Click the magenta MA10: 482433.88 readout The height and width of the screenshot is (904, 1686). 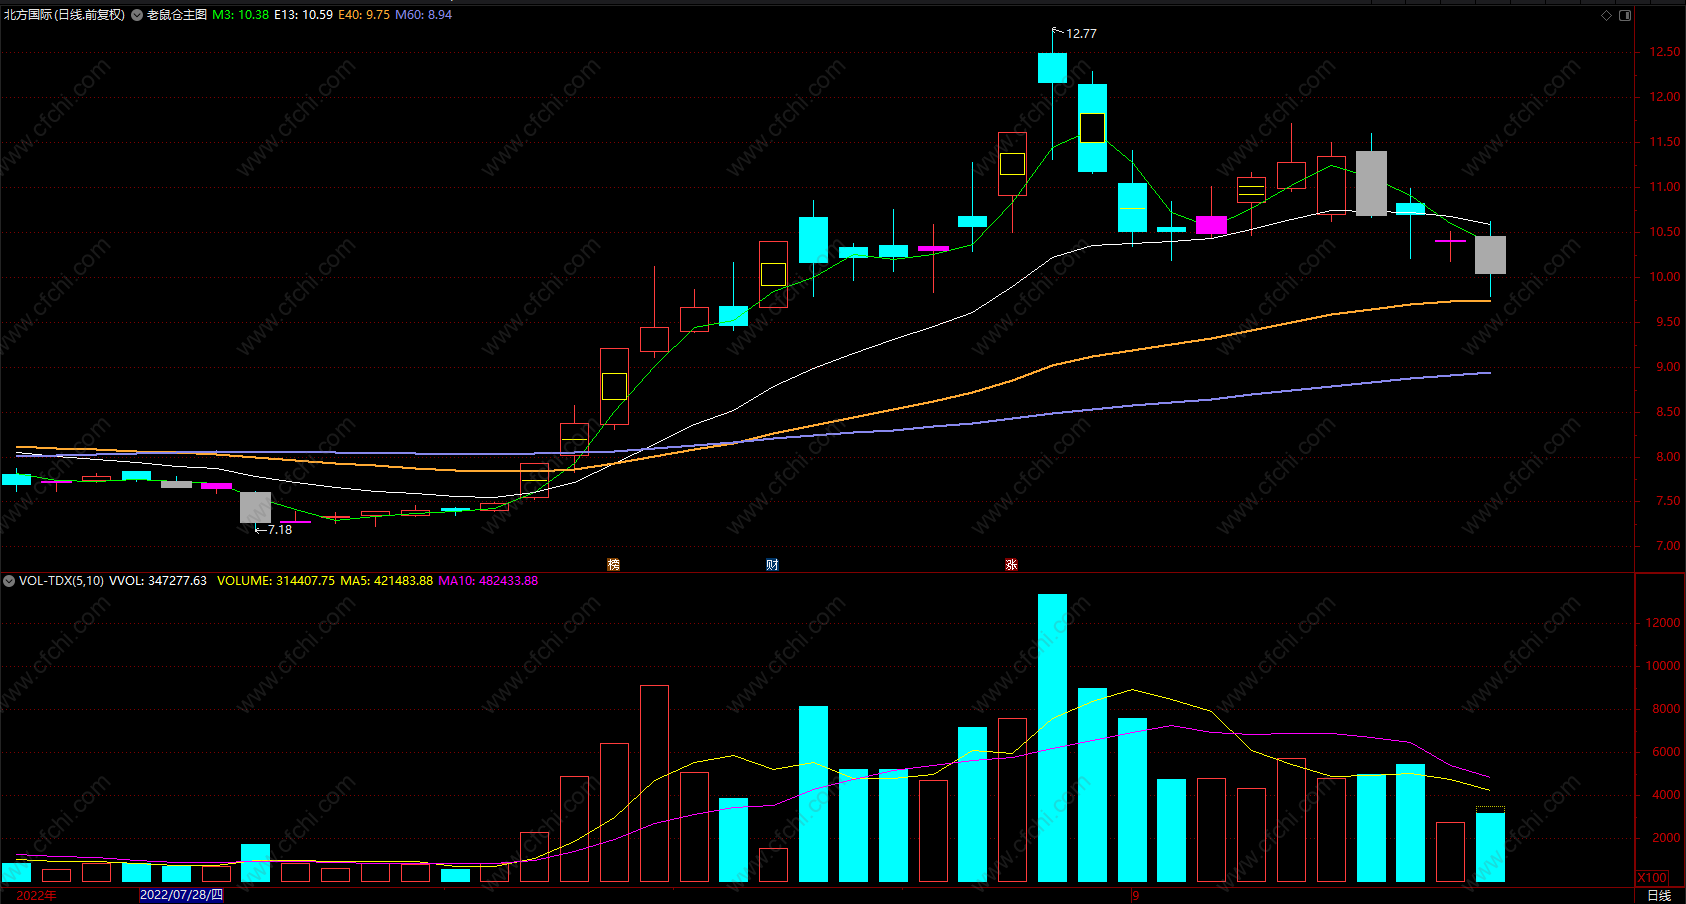(x=488, y=581)
